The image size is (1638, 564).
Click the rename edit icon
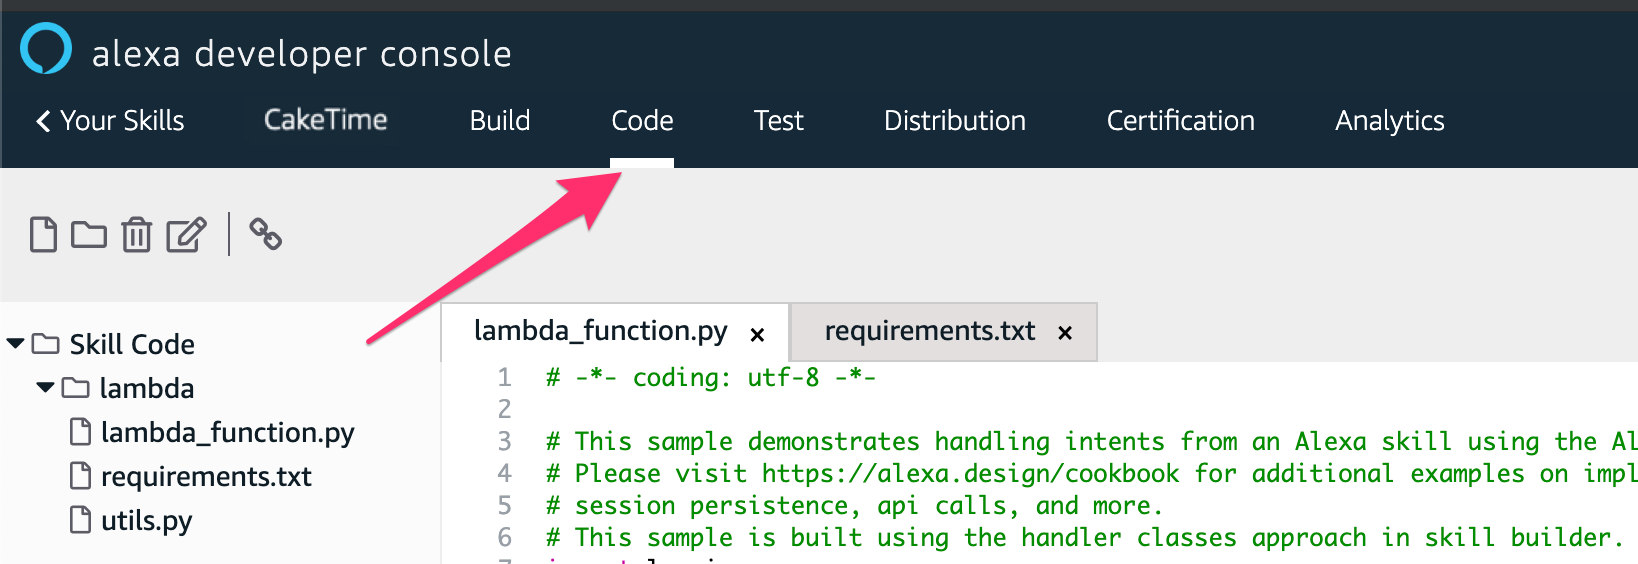tap(186, 235)
